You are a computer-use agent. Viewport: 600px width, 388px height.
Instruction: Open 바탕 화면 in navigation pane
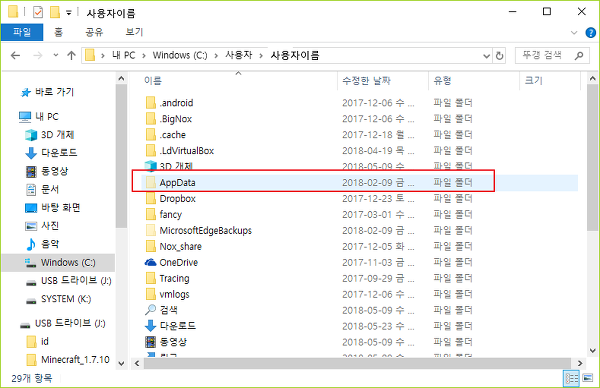pyautogui.click(x=52, y=207)
